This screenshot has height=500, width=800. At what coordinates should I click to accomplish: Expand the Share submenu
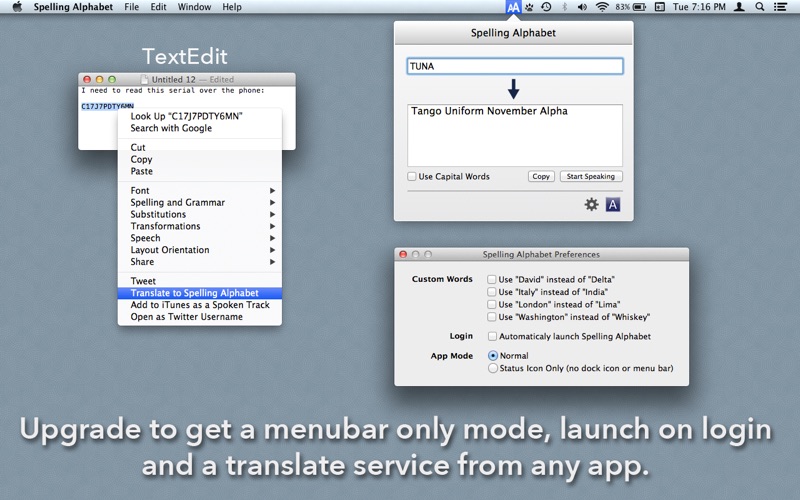[199, 262]
